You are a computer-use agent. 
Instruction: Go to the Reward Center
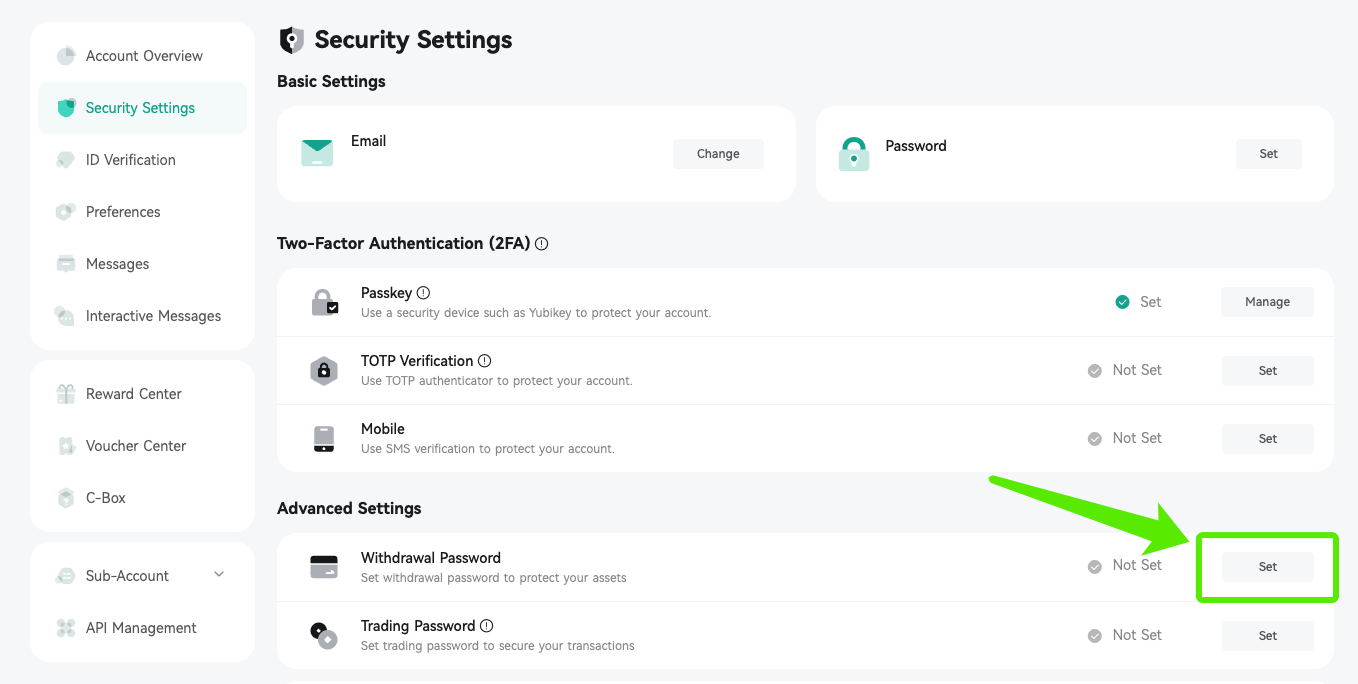[x=133, y=393]
